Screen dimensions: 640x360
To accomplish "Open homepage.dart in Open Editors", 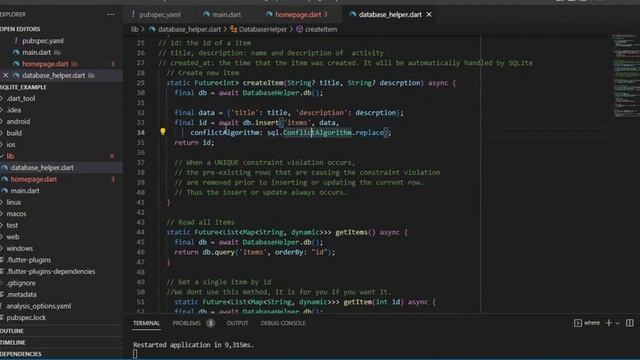I will (45, 64).
